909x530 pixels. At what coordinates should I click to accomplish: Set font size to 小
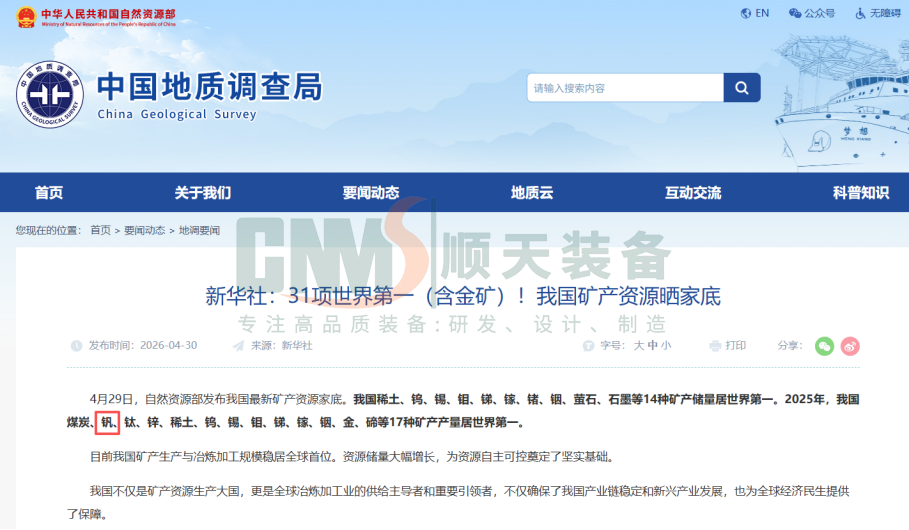[666, 346]
